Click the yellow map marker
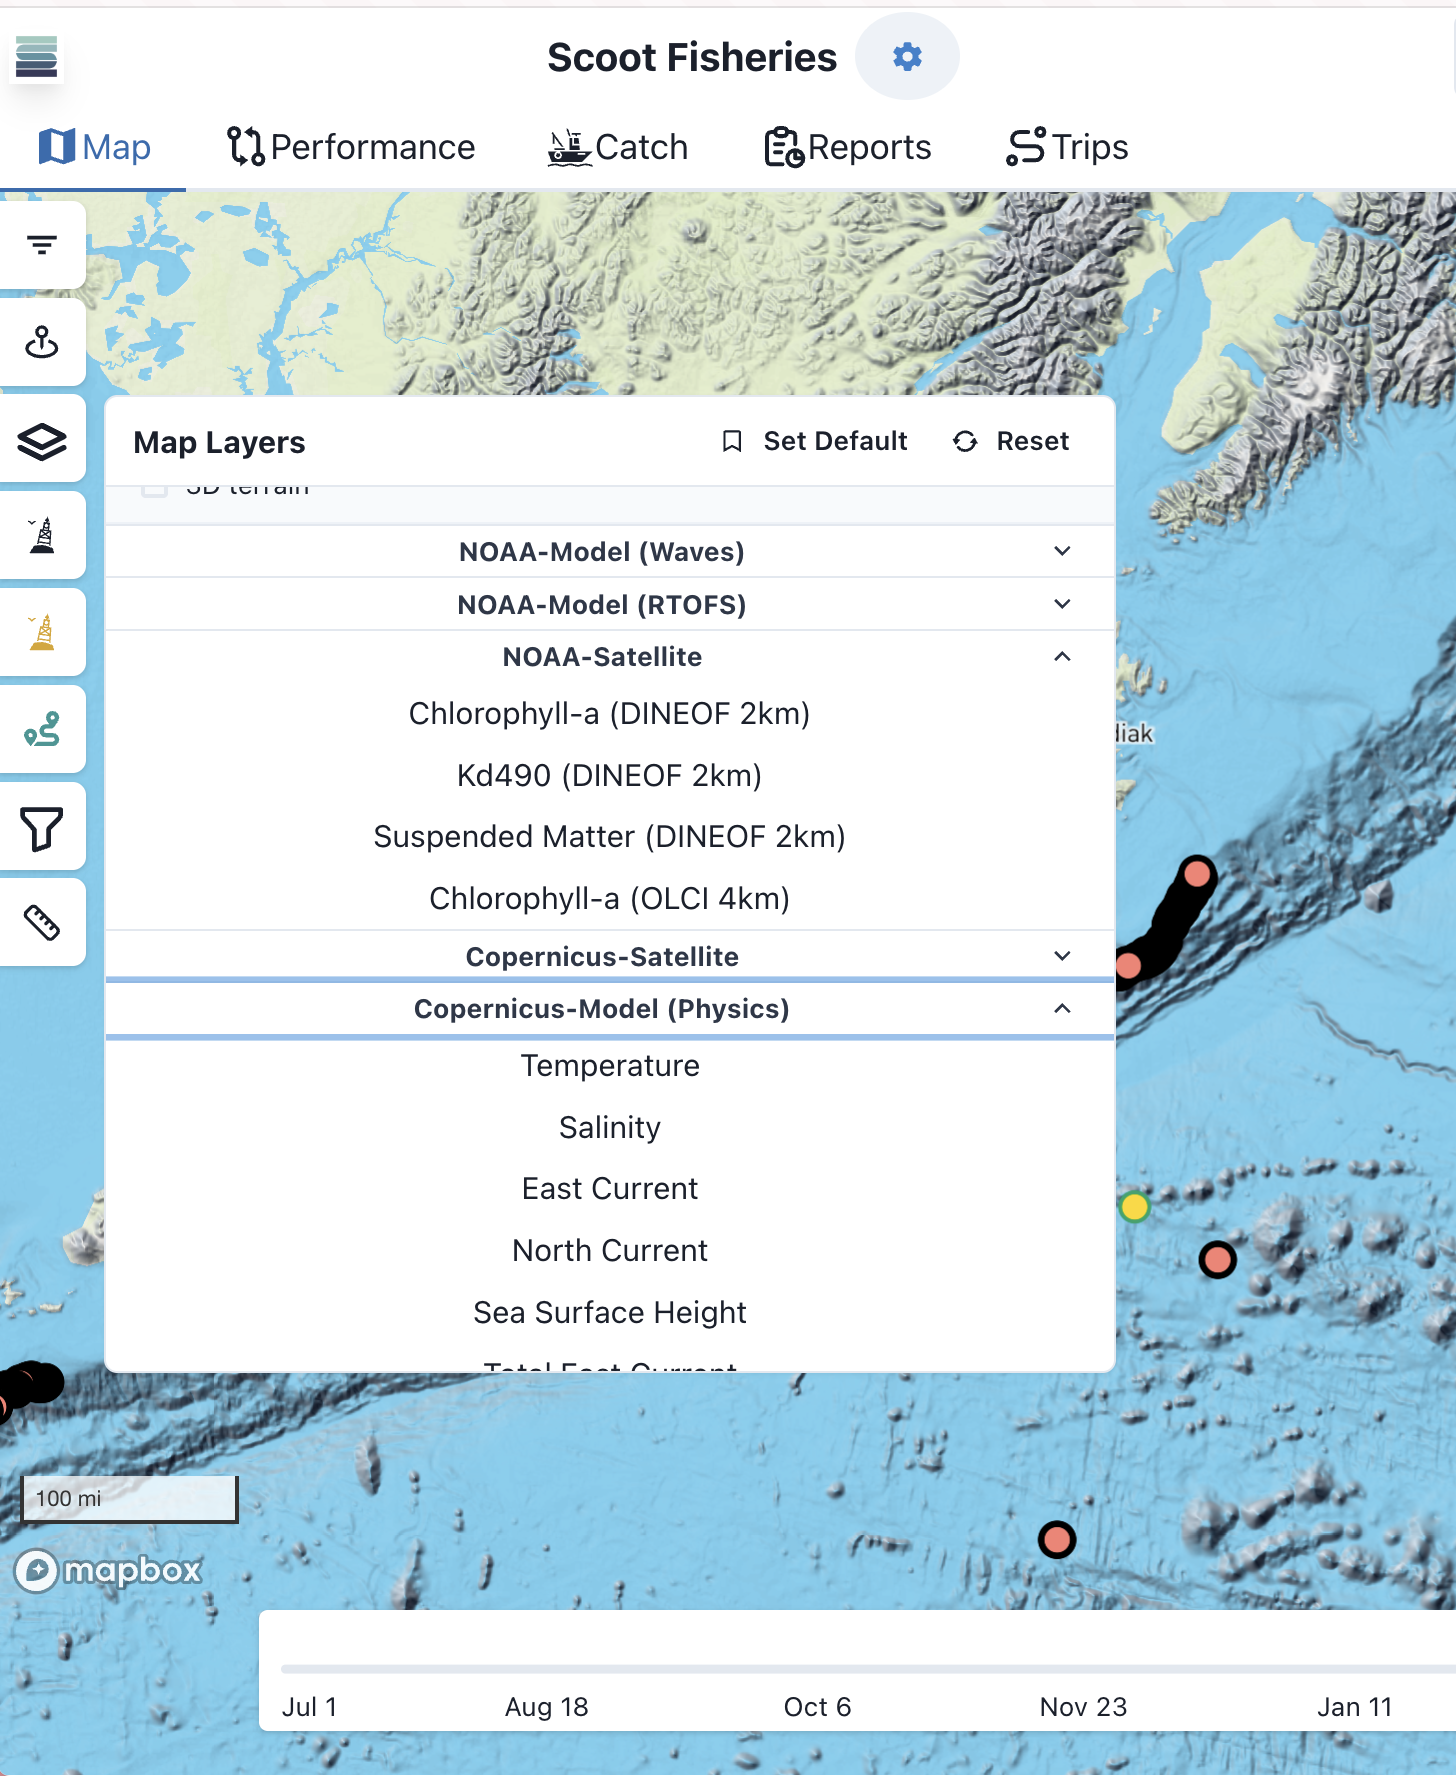 pyautogui.click(x=1134, y=1207)
